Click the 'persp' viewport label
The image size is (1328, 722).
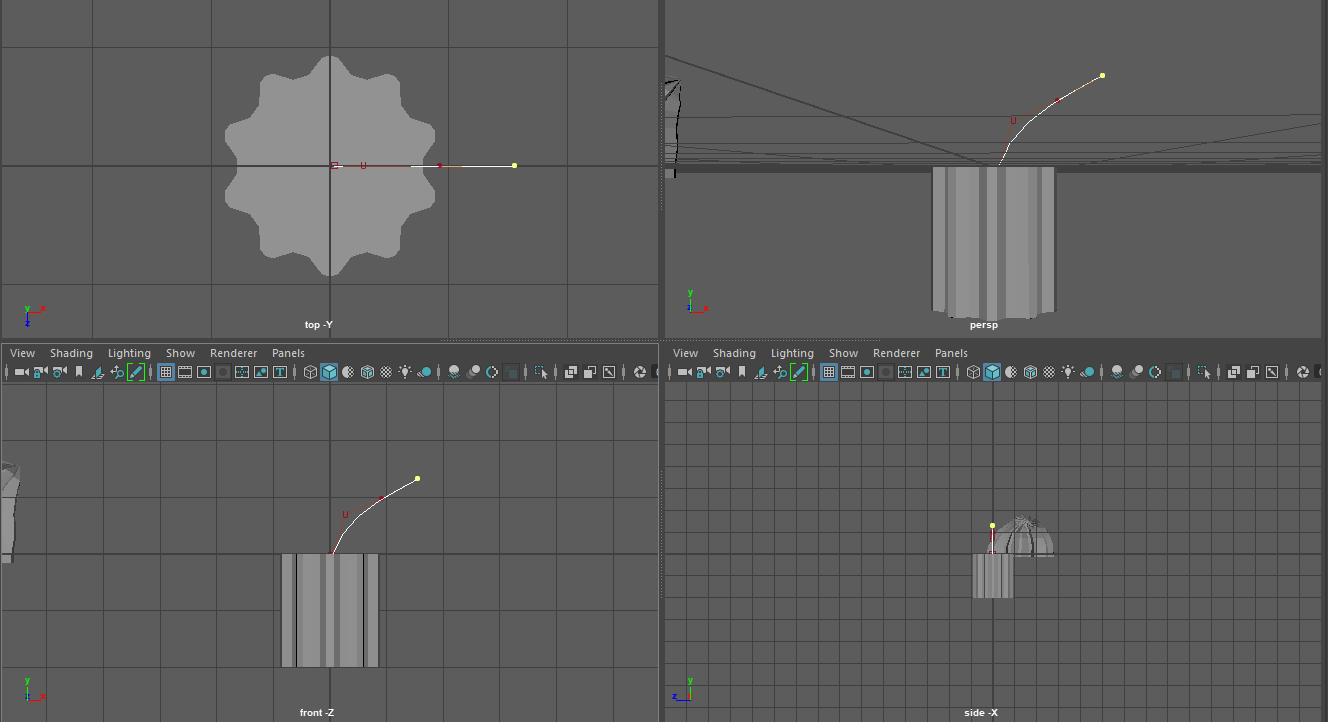984,325
